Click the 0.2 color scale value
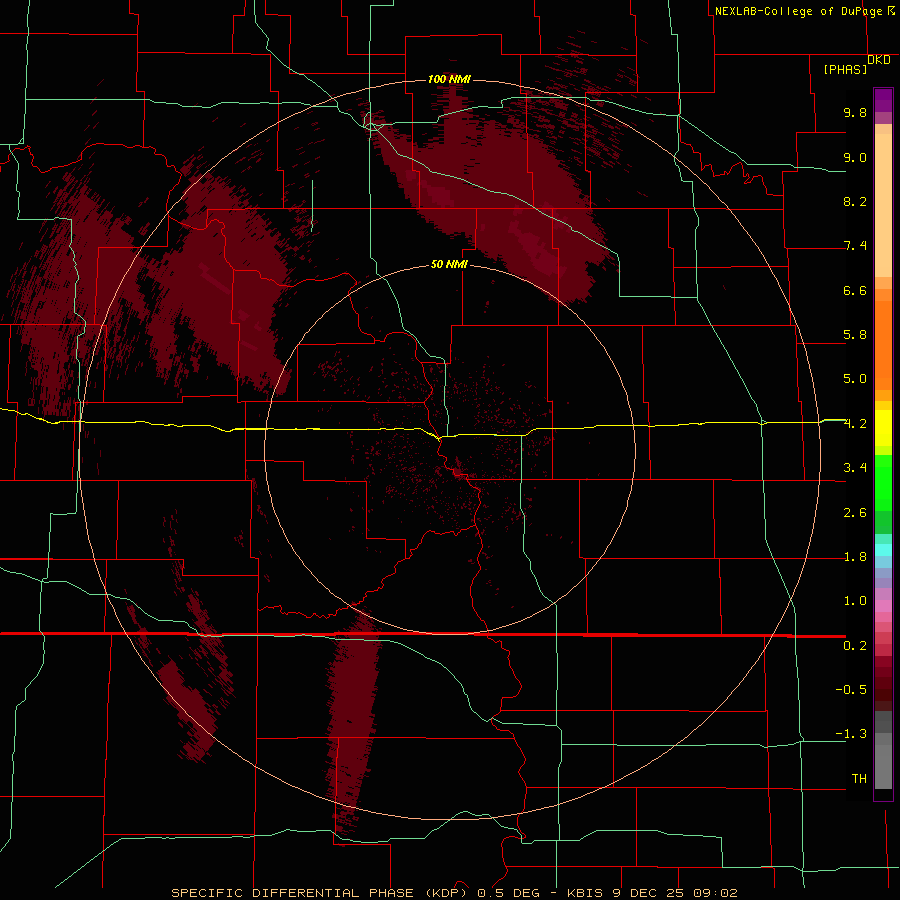The image size is (900, 900). tap(855, 646)
